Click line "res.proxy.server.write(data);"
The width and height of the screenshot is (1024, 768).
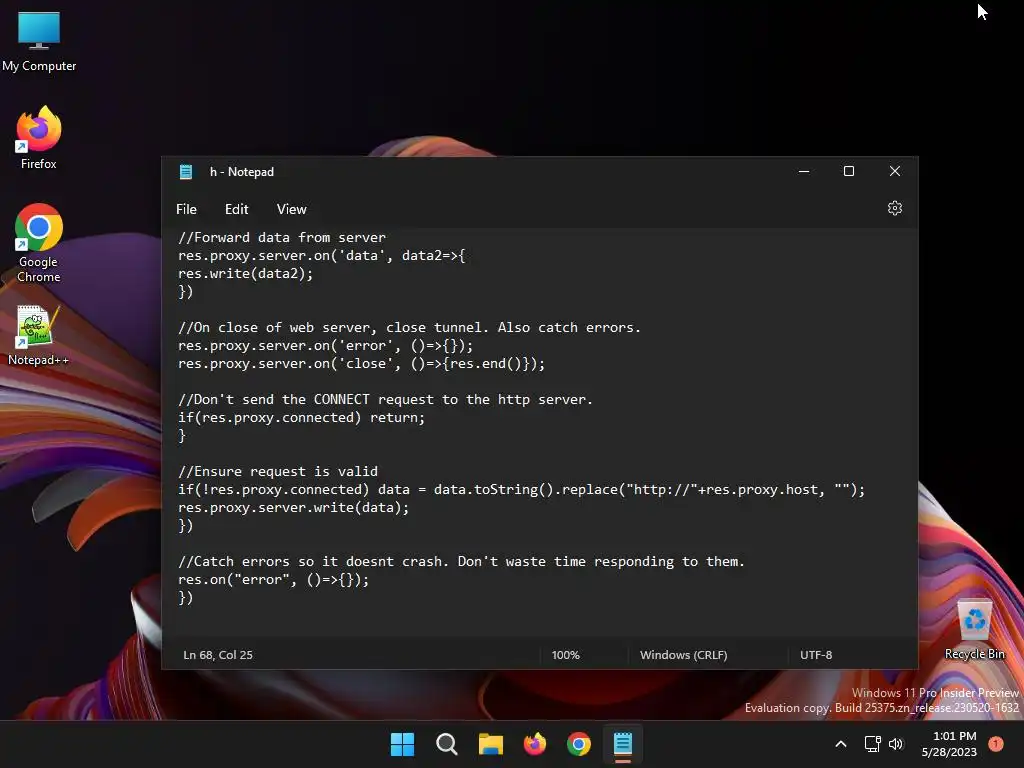coord(293,507)
